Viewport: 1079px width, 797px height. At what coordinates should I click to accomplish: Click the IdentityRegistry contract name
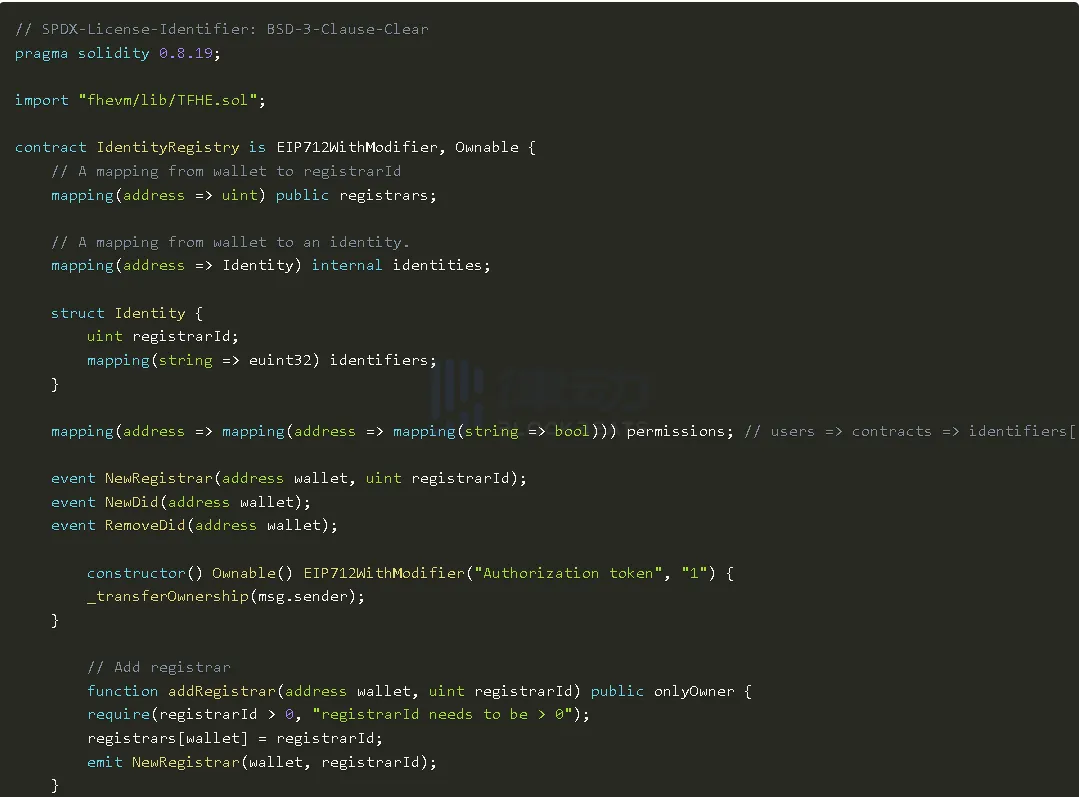[167, 147]
